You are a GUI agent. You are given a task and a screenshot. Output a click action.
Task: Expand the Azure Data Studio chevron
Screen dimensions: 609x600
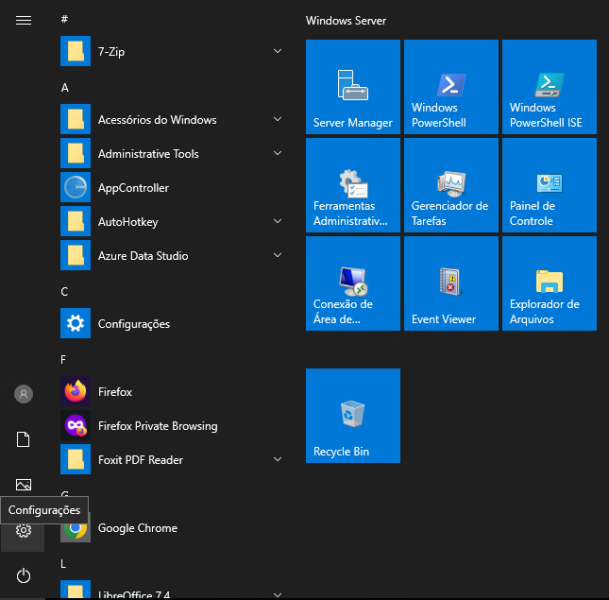coord(277,255)
